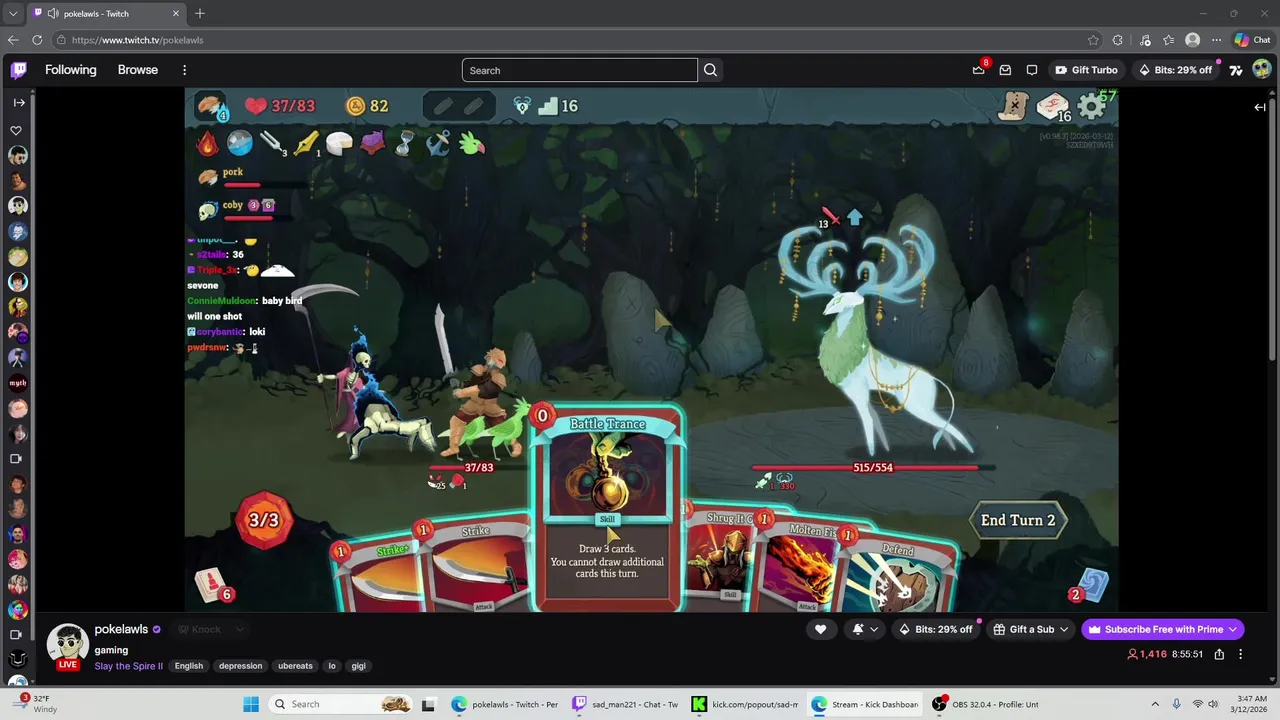Expand the followed channels sidebar
The width and height of the screenshot is (1280, 720).
[18, 102]
